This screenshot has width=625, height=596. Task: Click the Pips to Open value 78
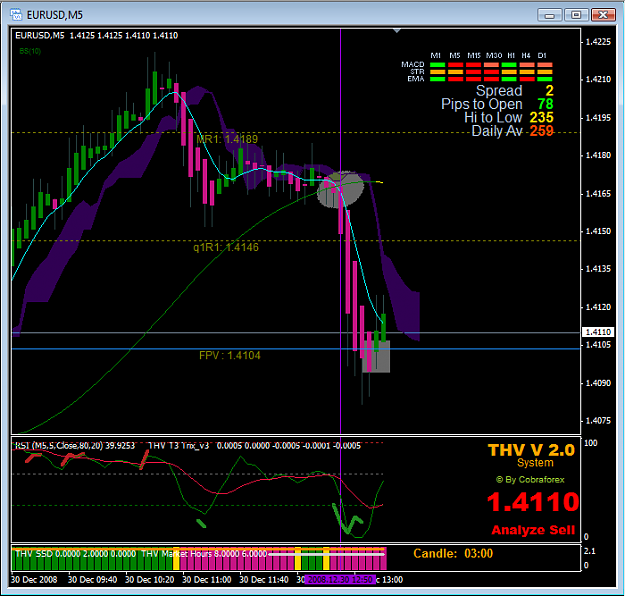click(x=545, y=104)
